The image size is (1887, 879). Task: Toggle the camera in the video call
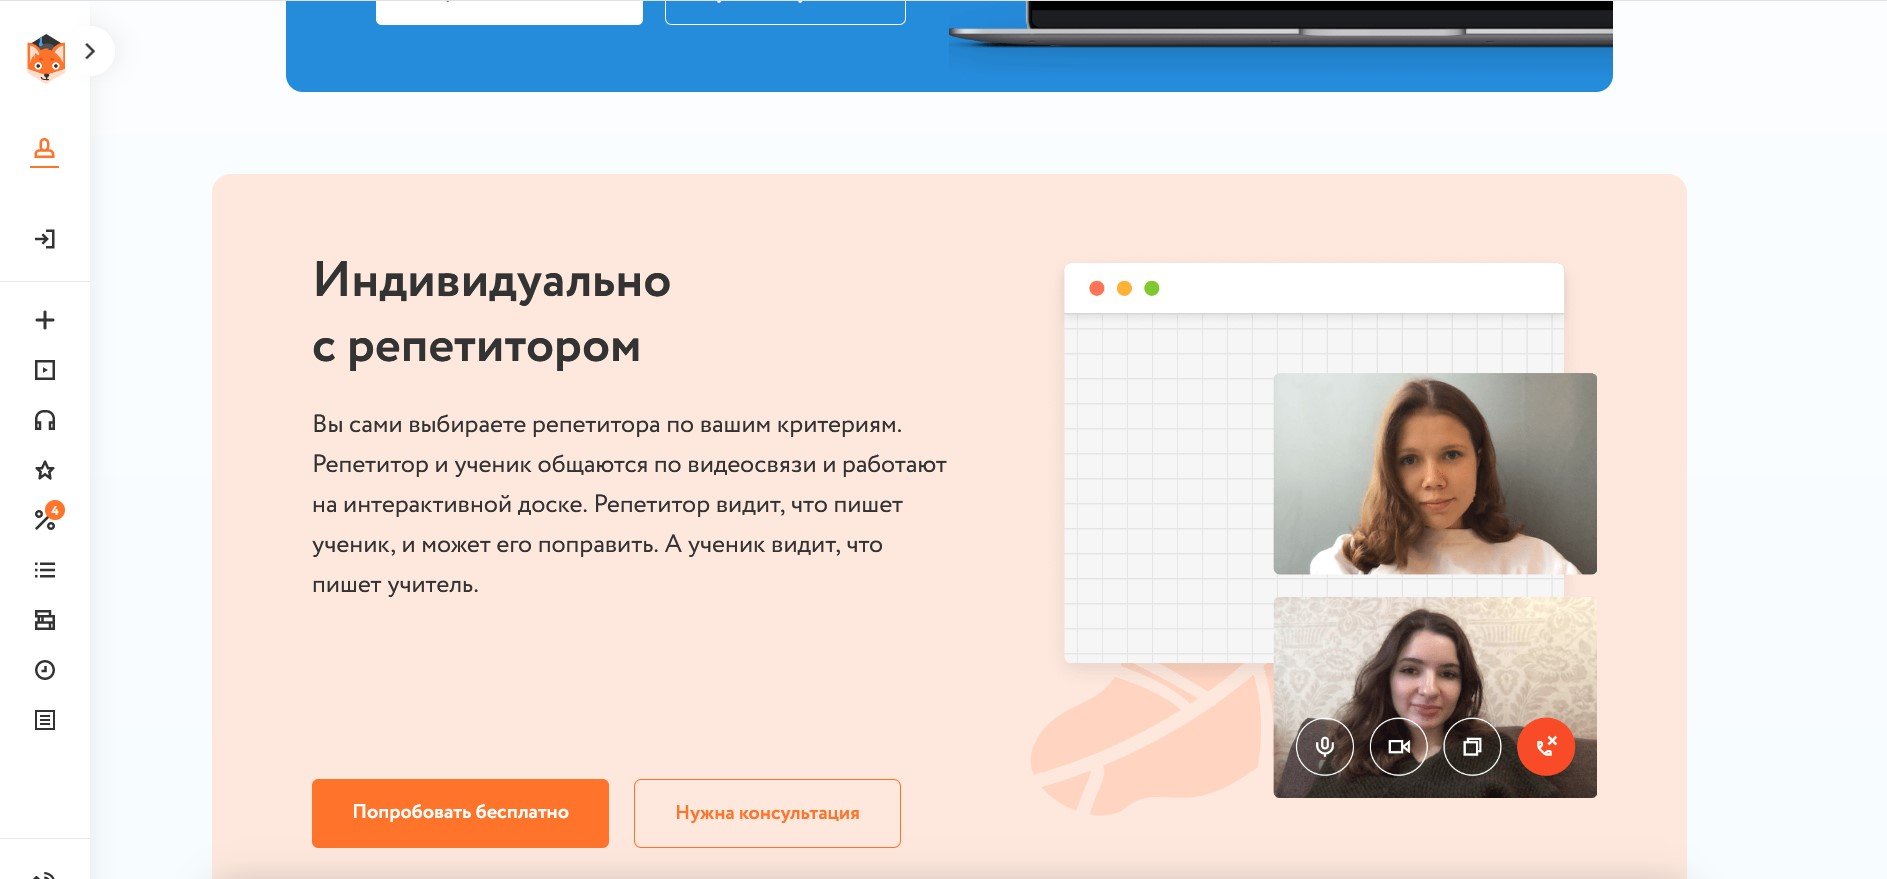(x=1398, y=746)
